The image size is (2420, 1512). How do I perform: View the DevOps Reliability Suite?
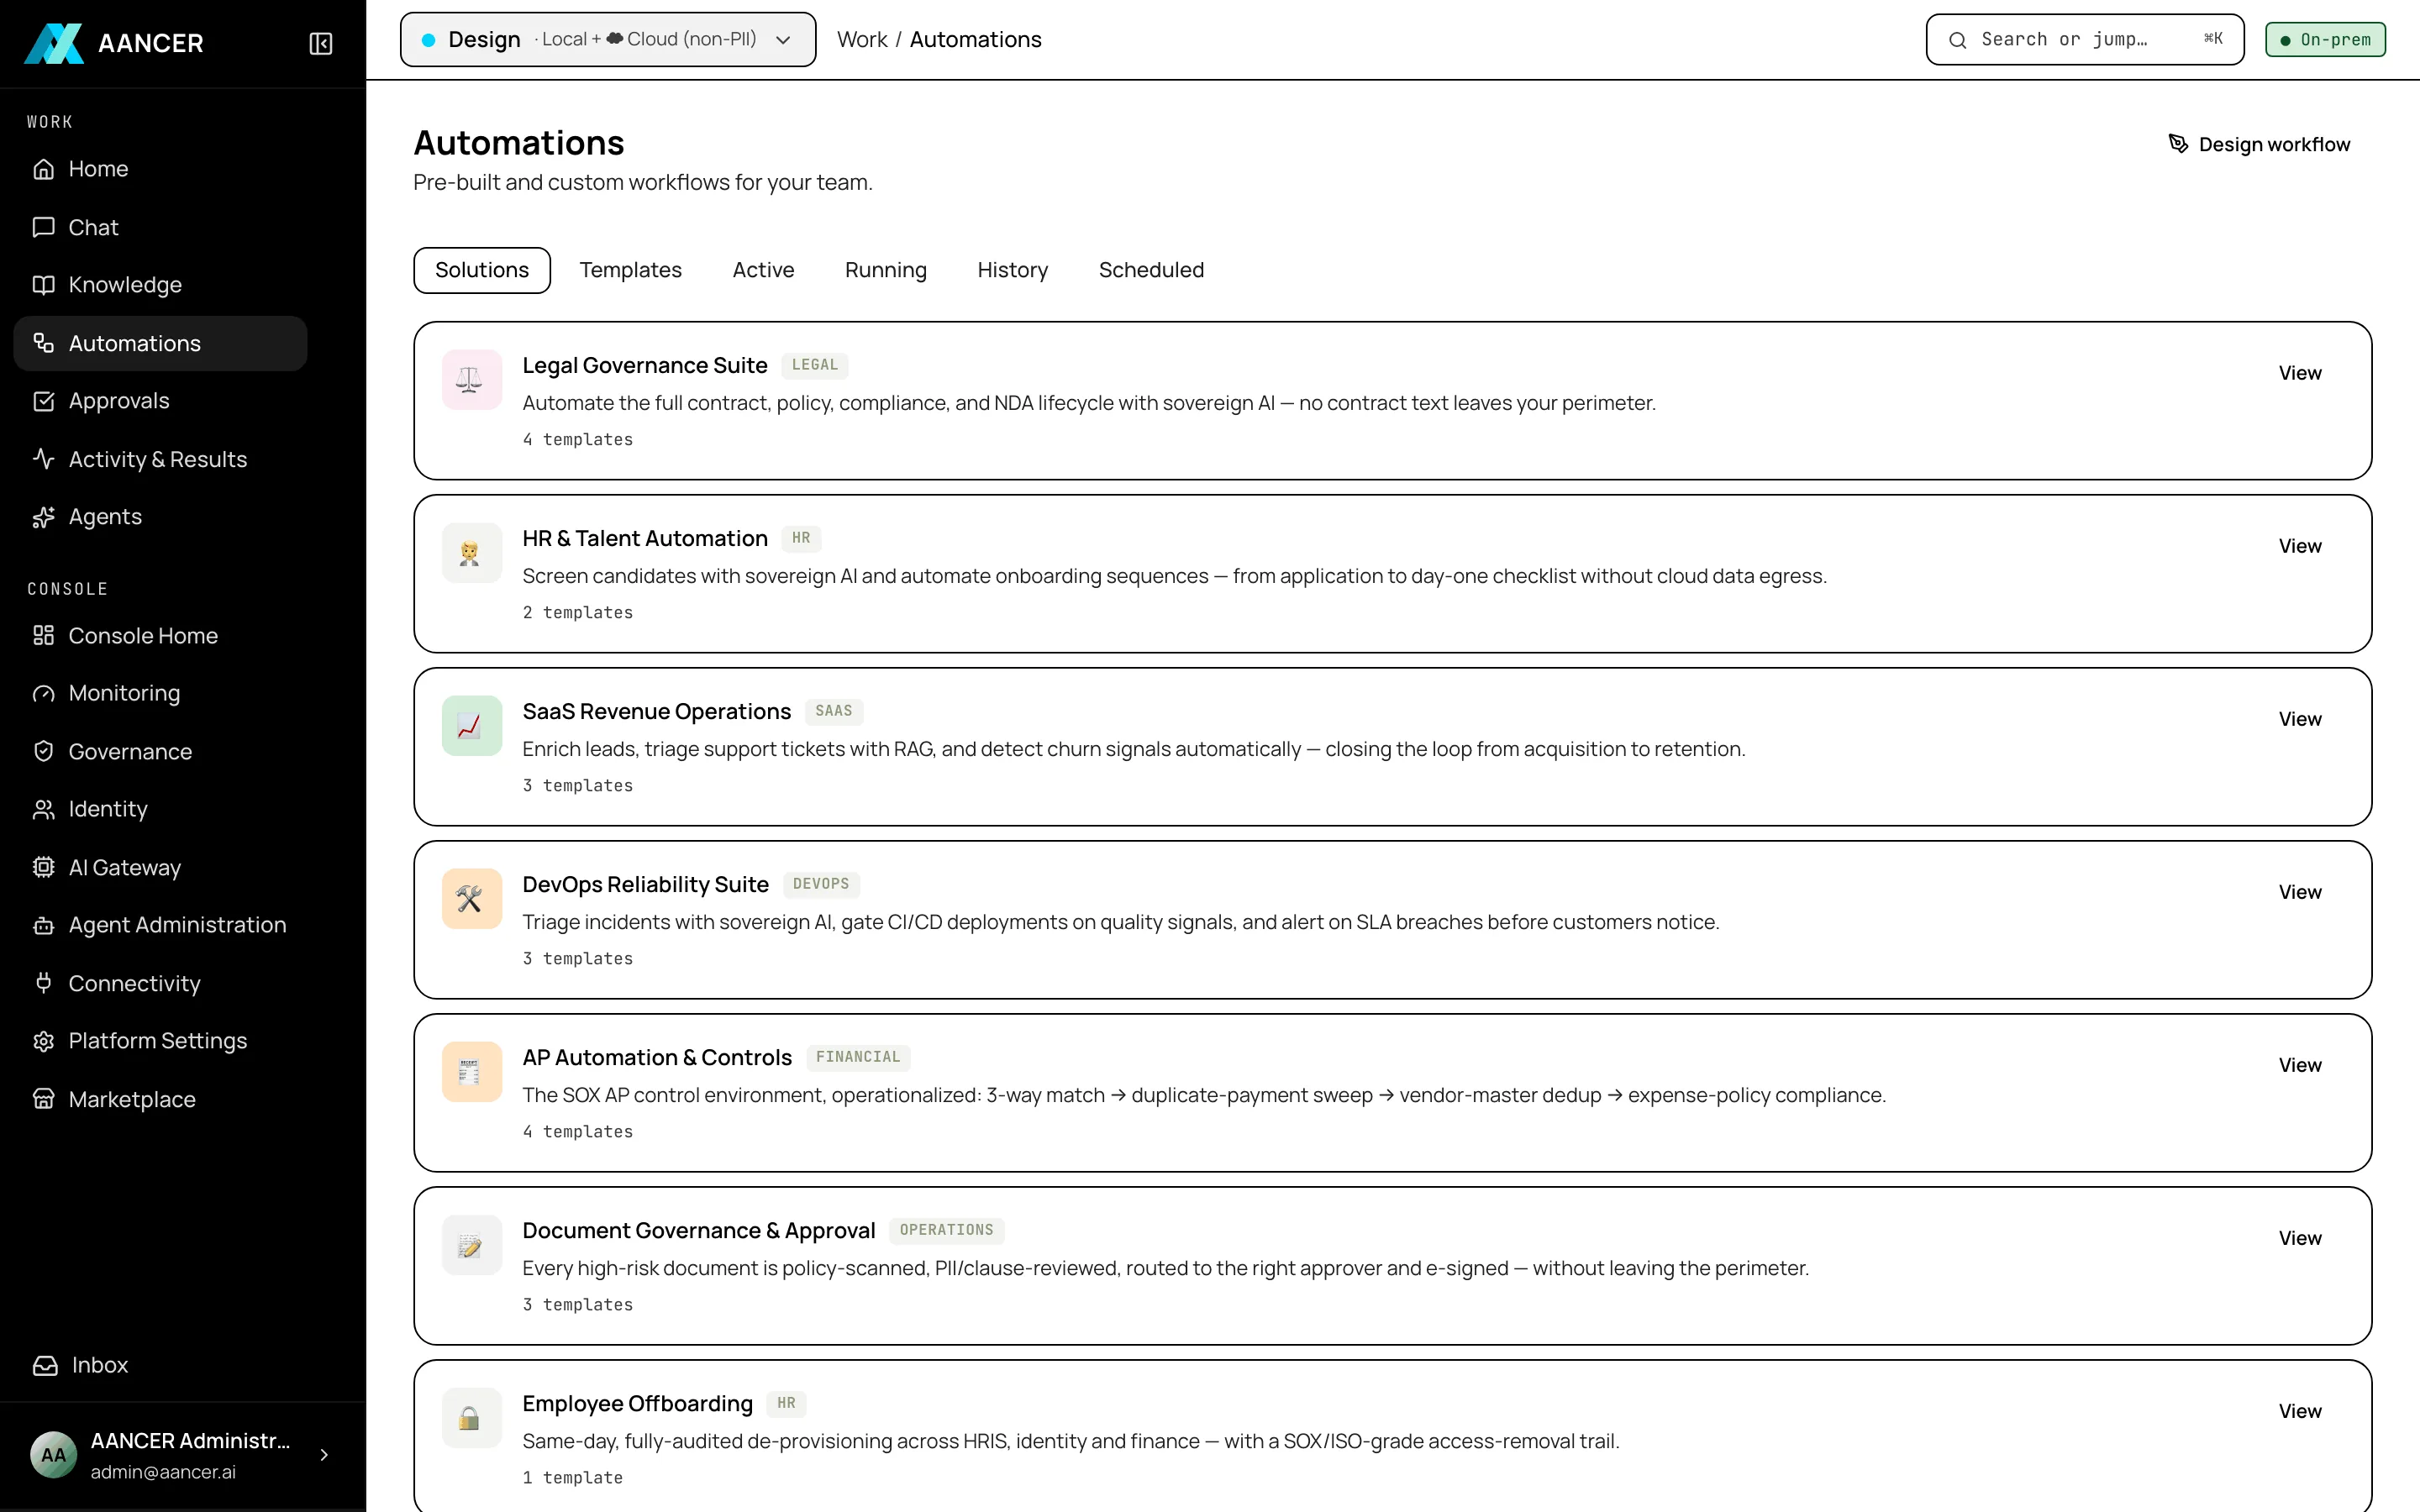click(x=2300, y=892)
